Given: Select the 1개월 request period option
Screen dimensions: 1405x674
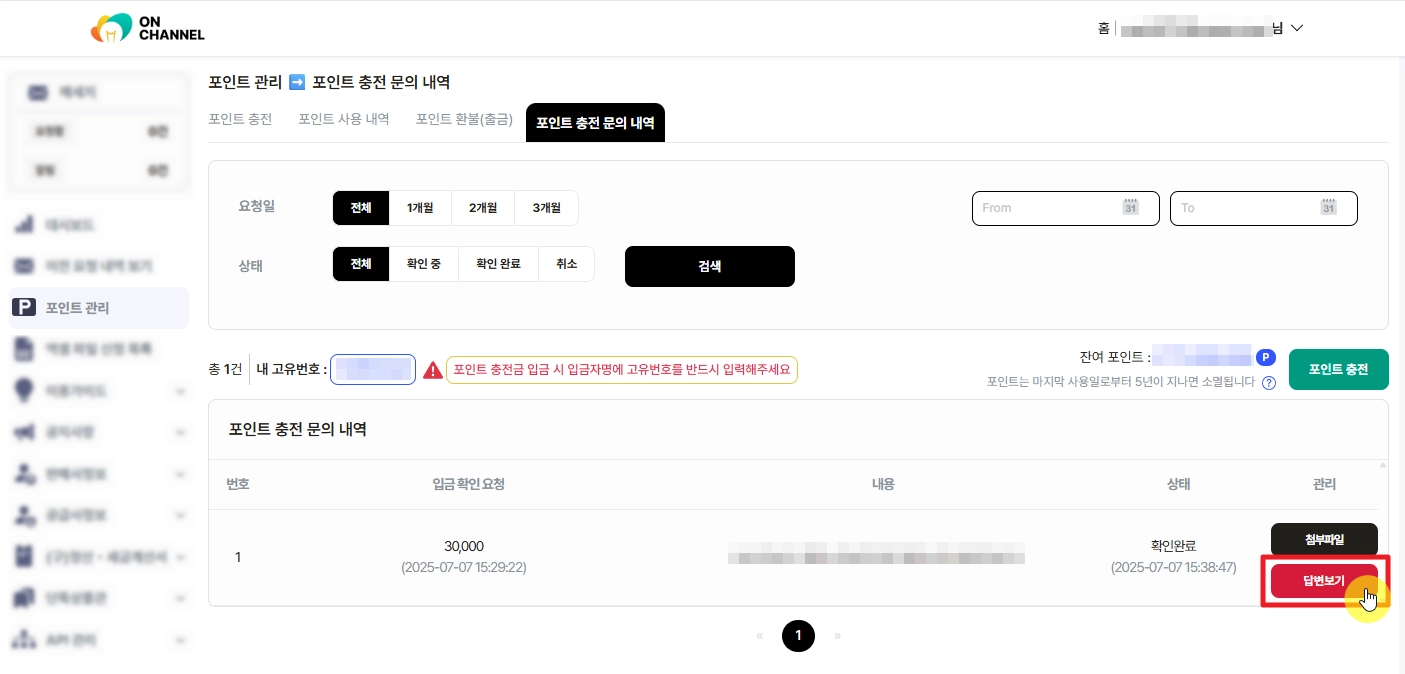Looking at the screenshot, I should (420, 208).
